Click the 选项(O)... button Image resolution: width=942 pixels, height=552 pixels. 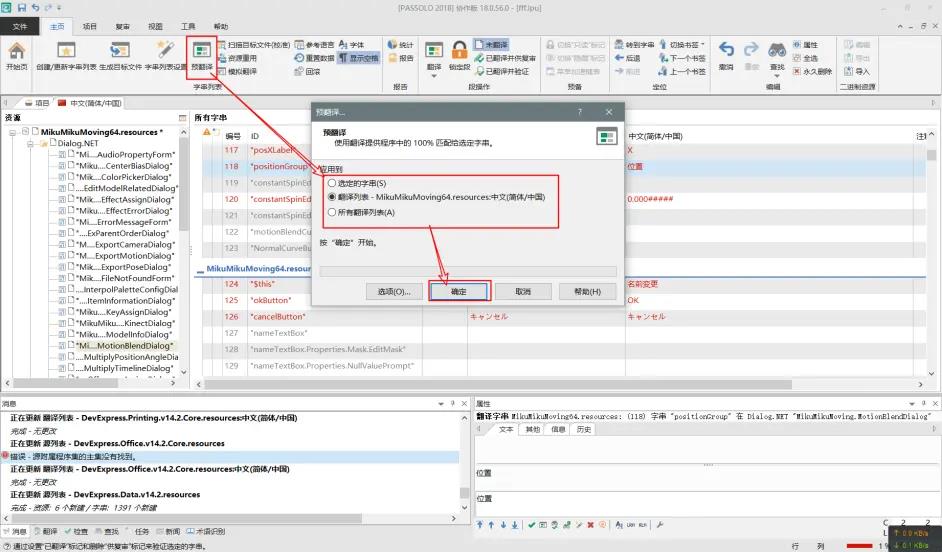pos(394,291)
